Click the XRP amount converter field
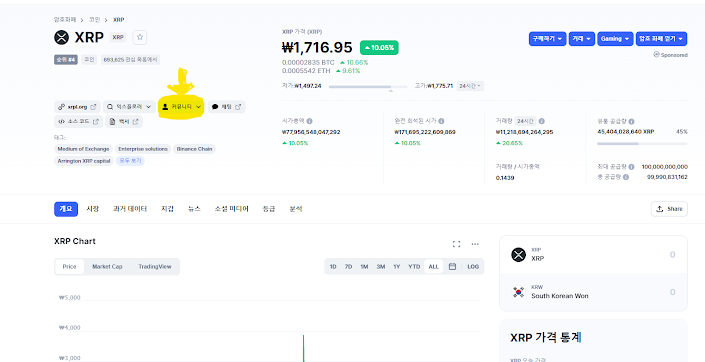The image size is (705, 362). (593, 255)
